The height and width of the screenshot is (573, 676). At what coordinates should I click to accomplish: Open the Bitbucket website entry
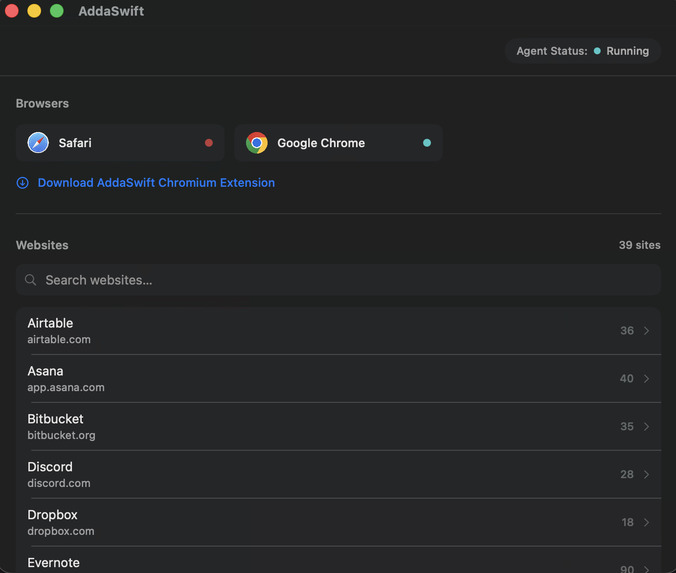tap(338, 426)
